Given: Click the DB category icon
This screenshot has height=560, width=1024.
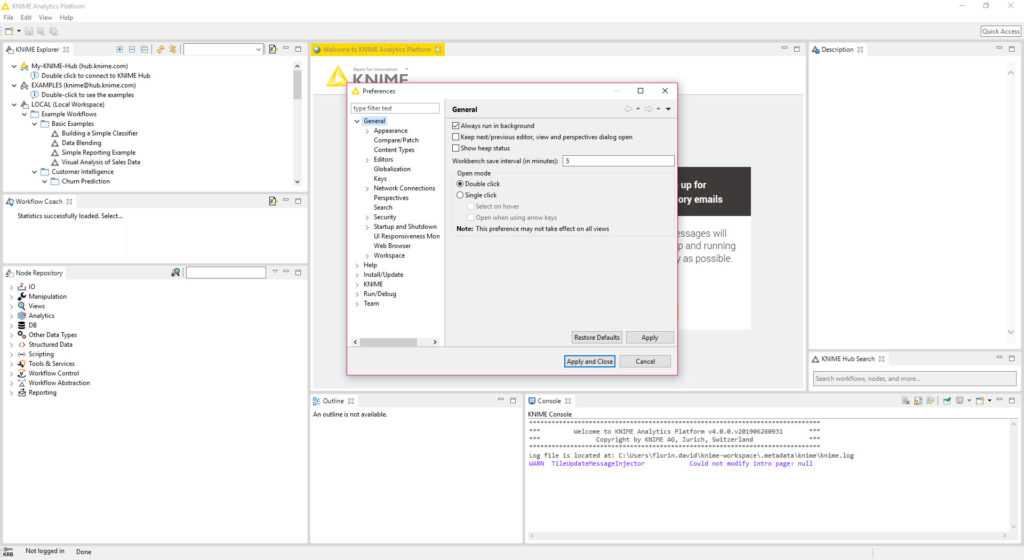Looking at the screenshot, I should click(22, 325).
